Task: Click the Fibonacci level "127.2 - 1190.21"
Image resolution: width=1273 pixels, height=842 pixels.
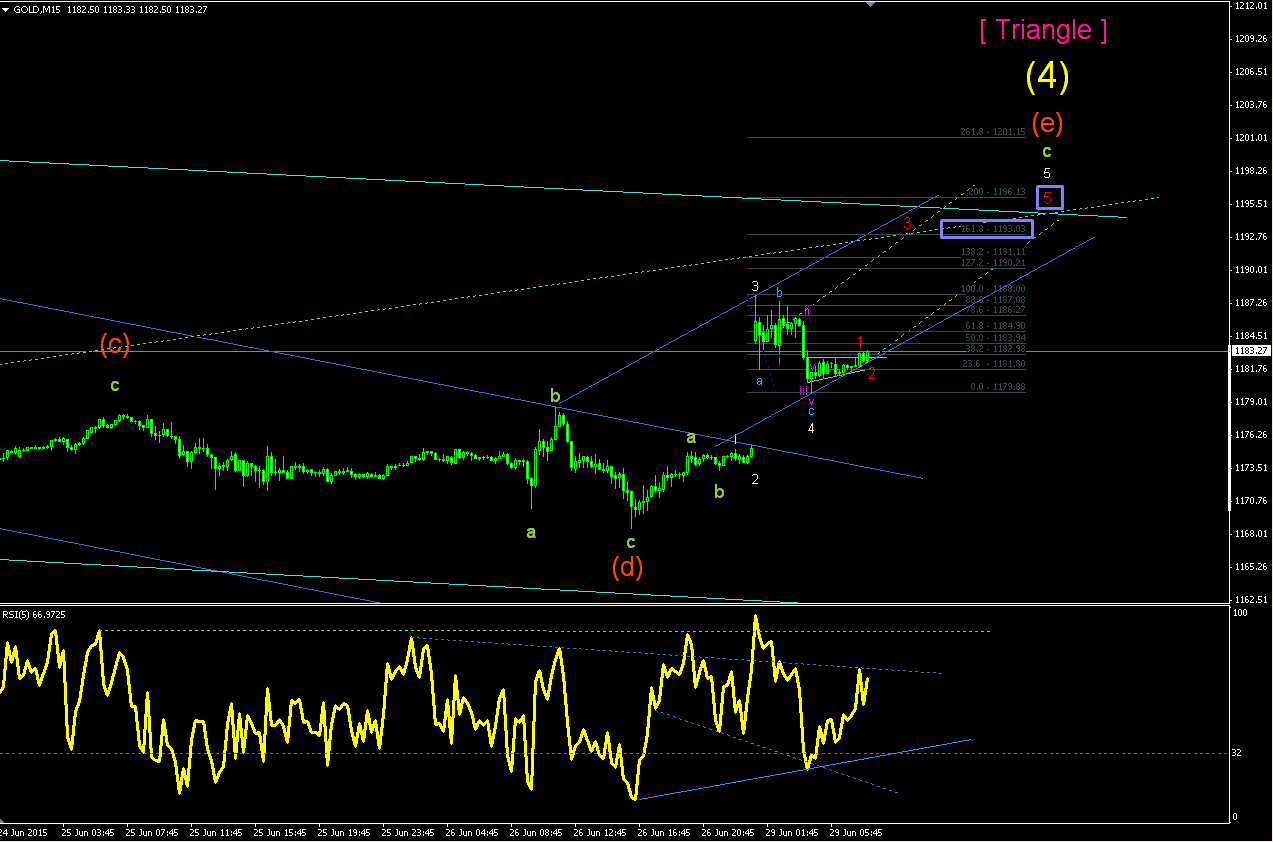Action: click(993, 262)
